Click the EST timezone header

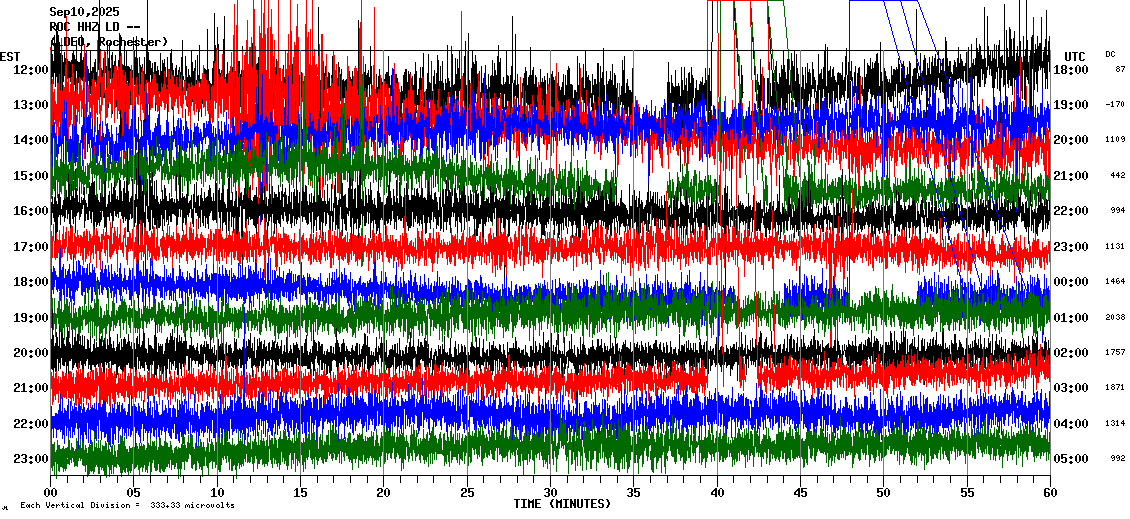[x=10, y=56]
